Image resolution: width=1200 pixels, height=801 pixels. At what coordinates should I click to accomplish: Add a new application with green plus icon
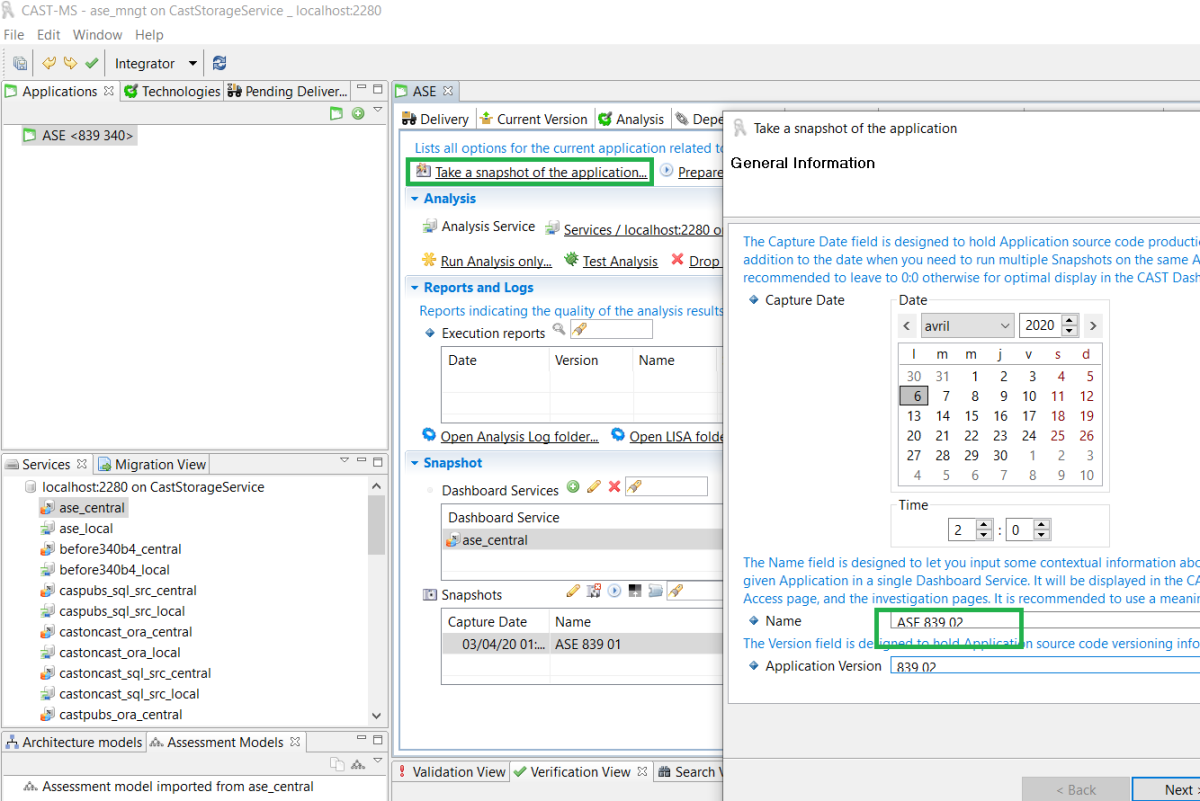tap(358, 113)
